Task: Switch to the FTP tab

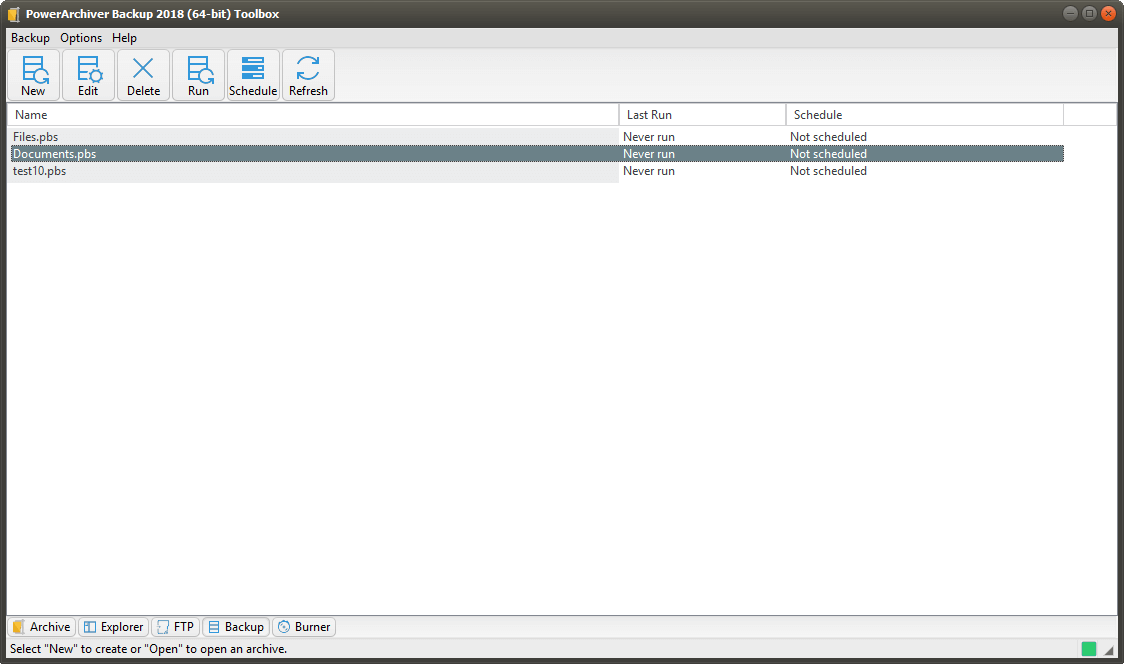Action: click(176, 627)
